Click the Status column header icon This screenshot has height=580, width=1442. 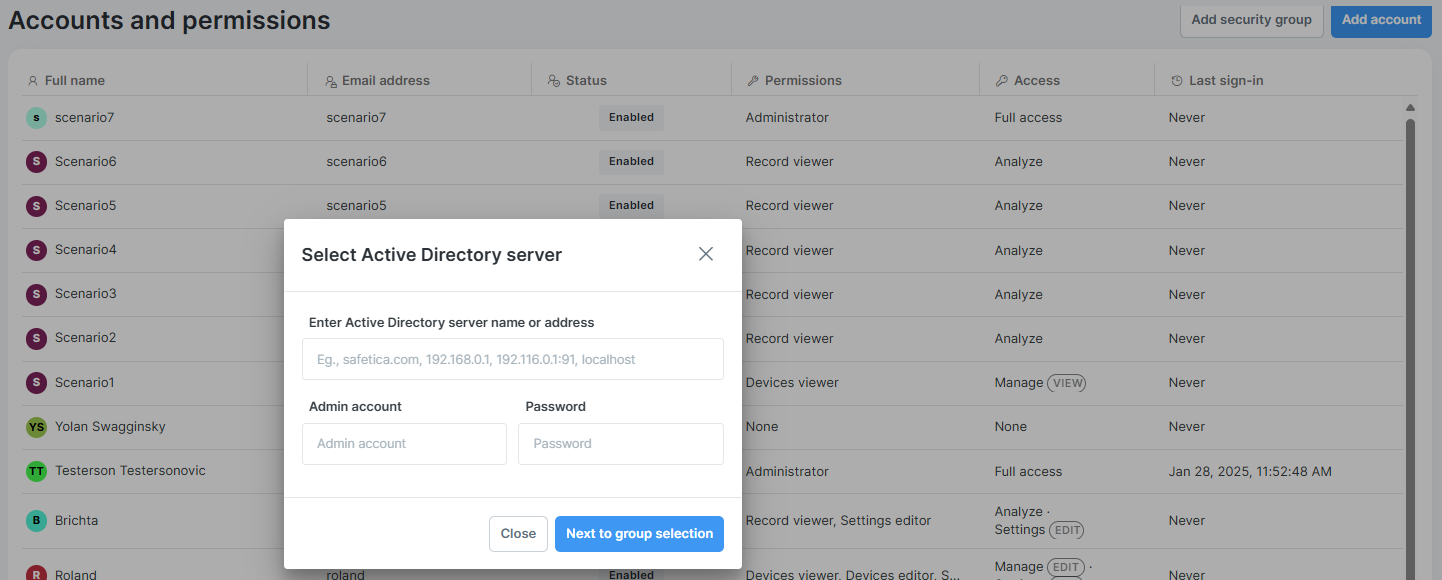(x=554, y=80)
